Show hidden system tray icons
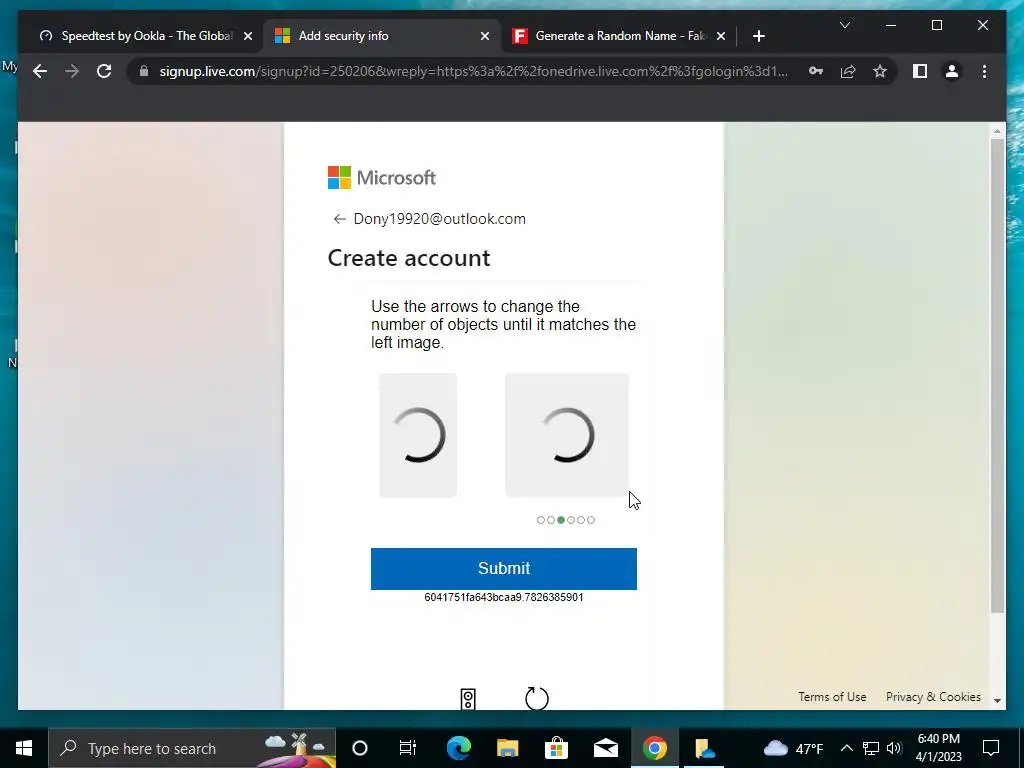Image resolution: width=1024 pixels, height=768 pixels. [846, 748]
